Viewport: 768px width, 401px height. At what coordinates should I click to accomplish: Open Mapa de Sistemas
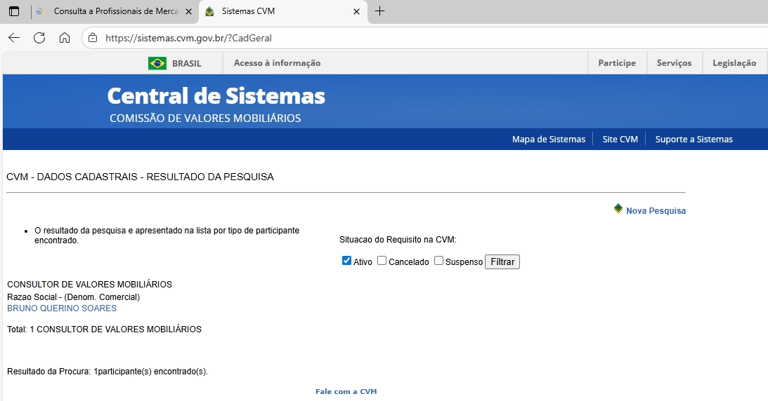(549, 139)
